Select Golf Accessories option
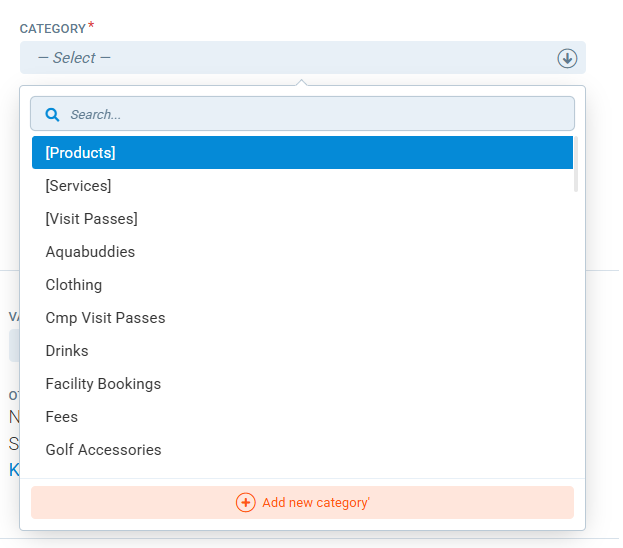The height and width of the screenshot is (548, 623). pyautogui.click(x=103, y=450)
